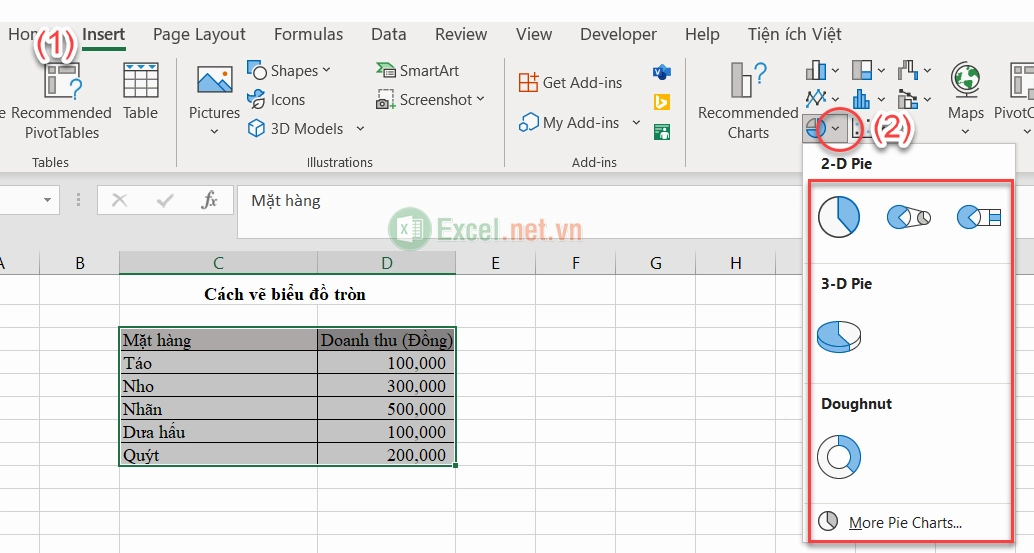The width and height of the screenshot is (1034, 553).
Task: Open the Formulas ribbon tab
Action: pos(309,34)
